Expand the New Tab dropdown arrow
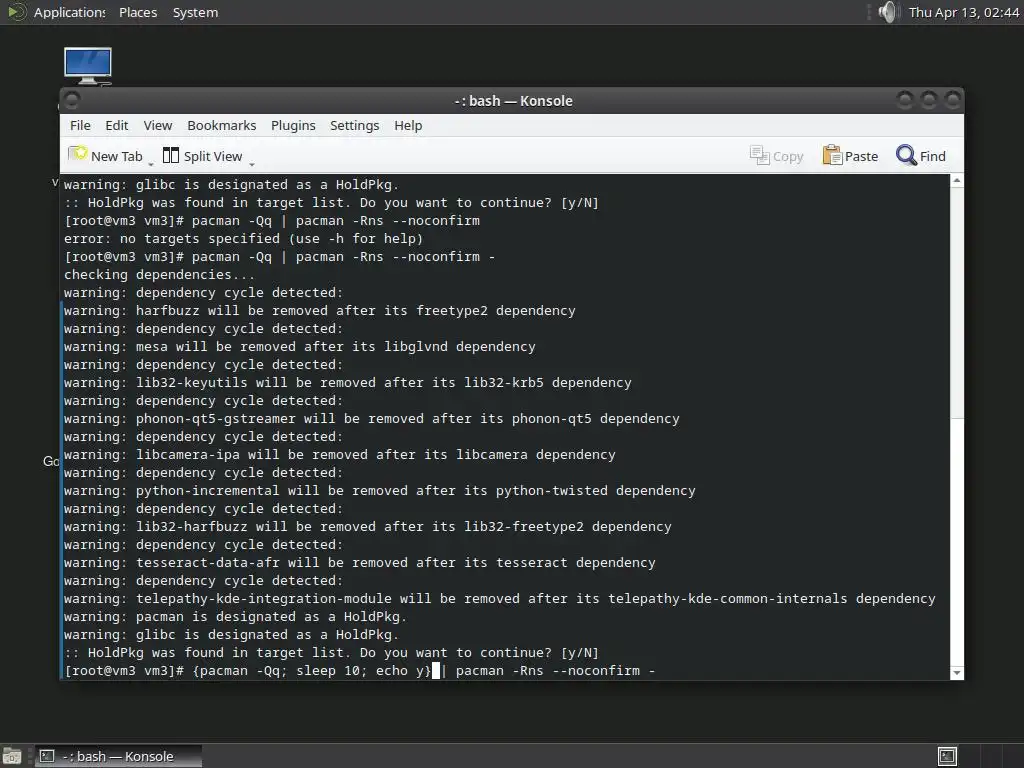This screenshot has height=768, width=1024. [151, 163]
